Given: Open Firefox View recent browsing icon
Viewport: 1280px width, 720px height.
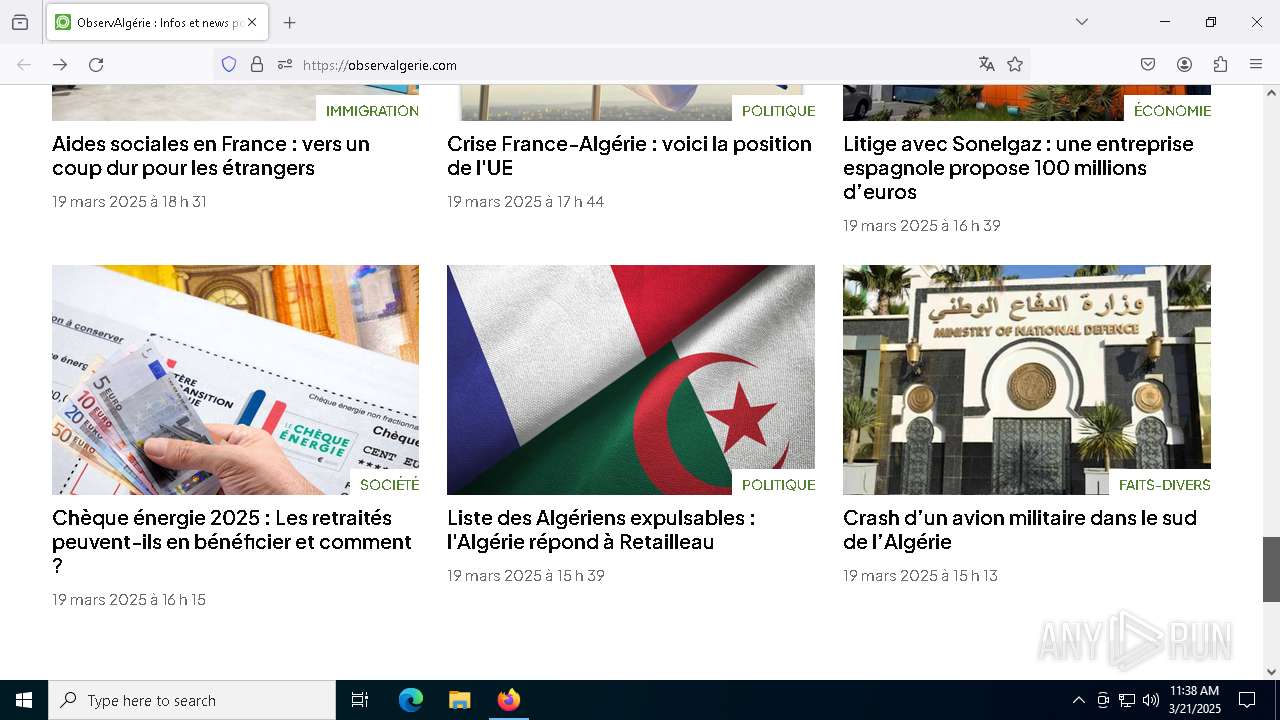Looking at the screenshot, I should (20, 22).
